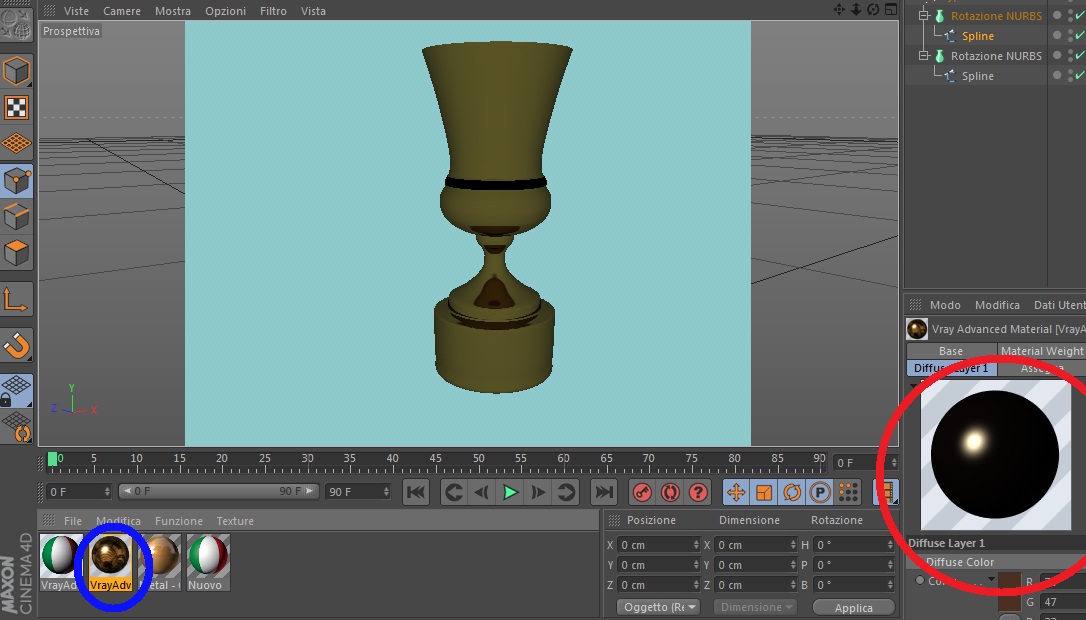Viewport: 1086px width, 620px height.
Task: Switch to Polygons mode icon
Action: point(17,253)
